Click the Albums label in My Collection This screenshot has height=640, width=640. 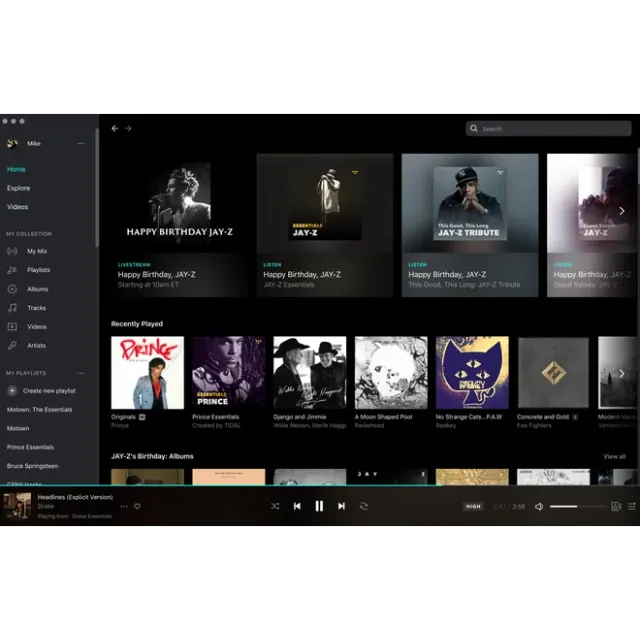pos(38,289)
